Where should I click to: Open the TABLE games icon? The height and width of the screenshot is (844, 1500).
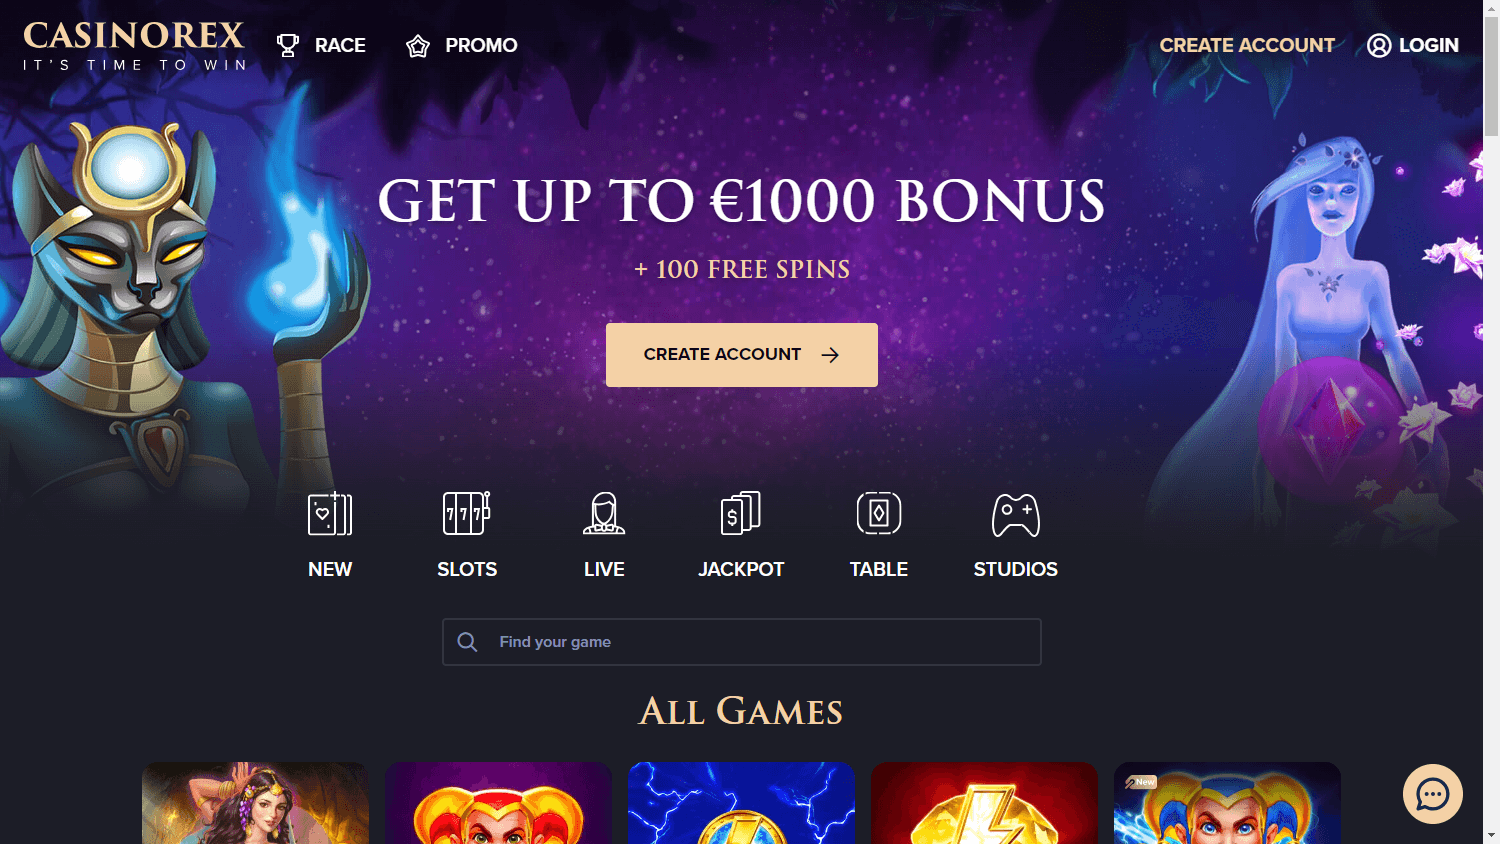coord(879,514)
